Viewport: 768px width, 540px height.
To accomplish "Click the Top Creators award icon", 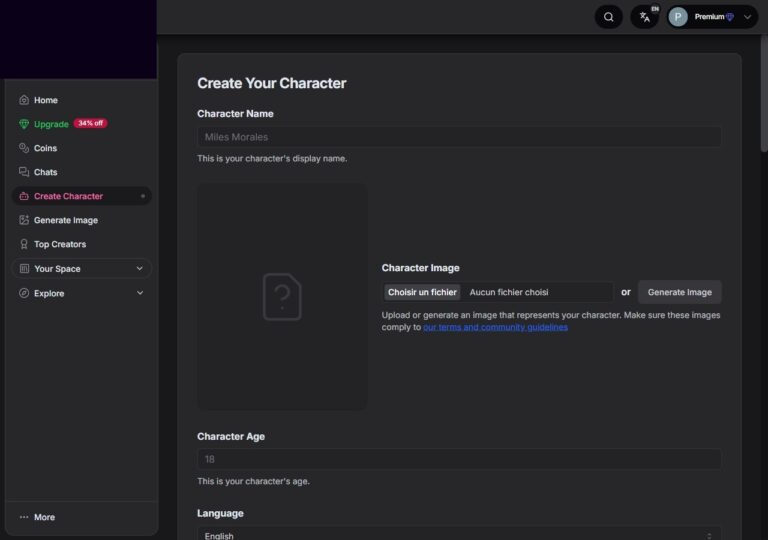I will (24, 244).
